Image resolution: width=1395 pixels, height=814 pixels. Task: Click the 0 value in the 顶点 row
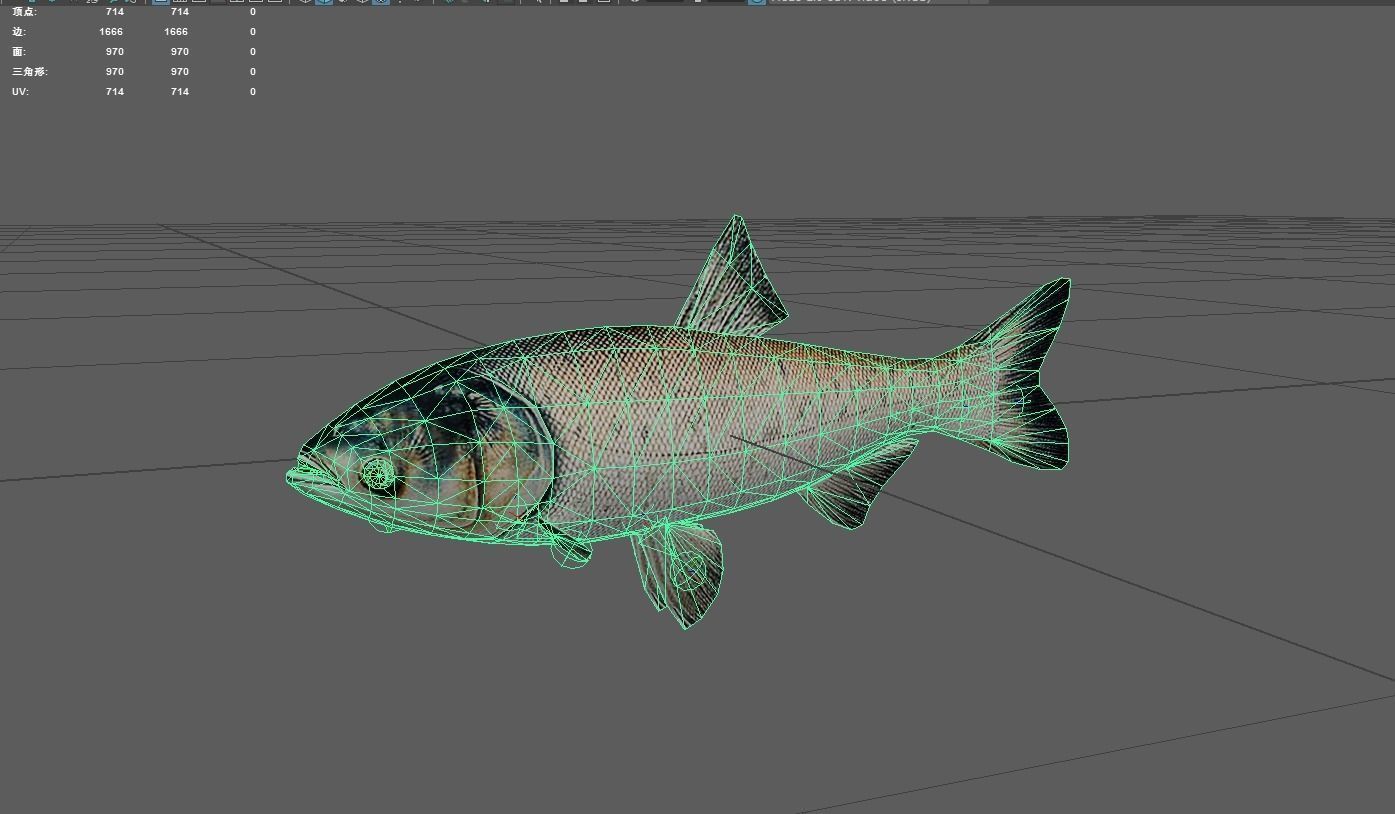pos(253,12)
